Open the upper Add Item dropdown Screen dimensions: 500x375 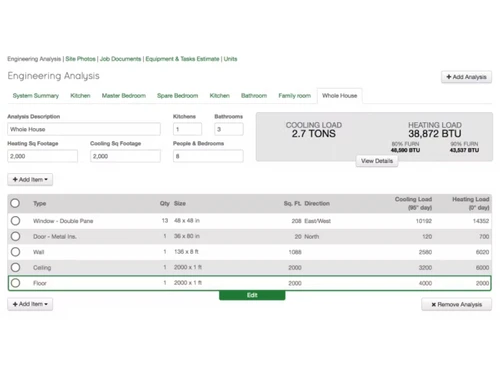[30, 179]
